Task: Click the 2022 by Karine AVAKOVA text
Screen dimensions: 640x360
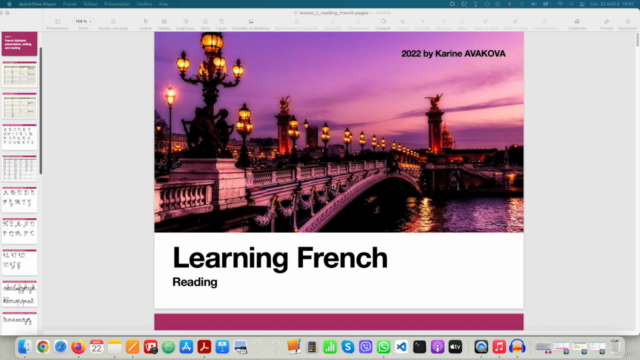Action: [x=453, y=53]
